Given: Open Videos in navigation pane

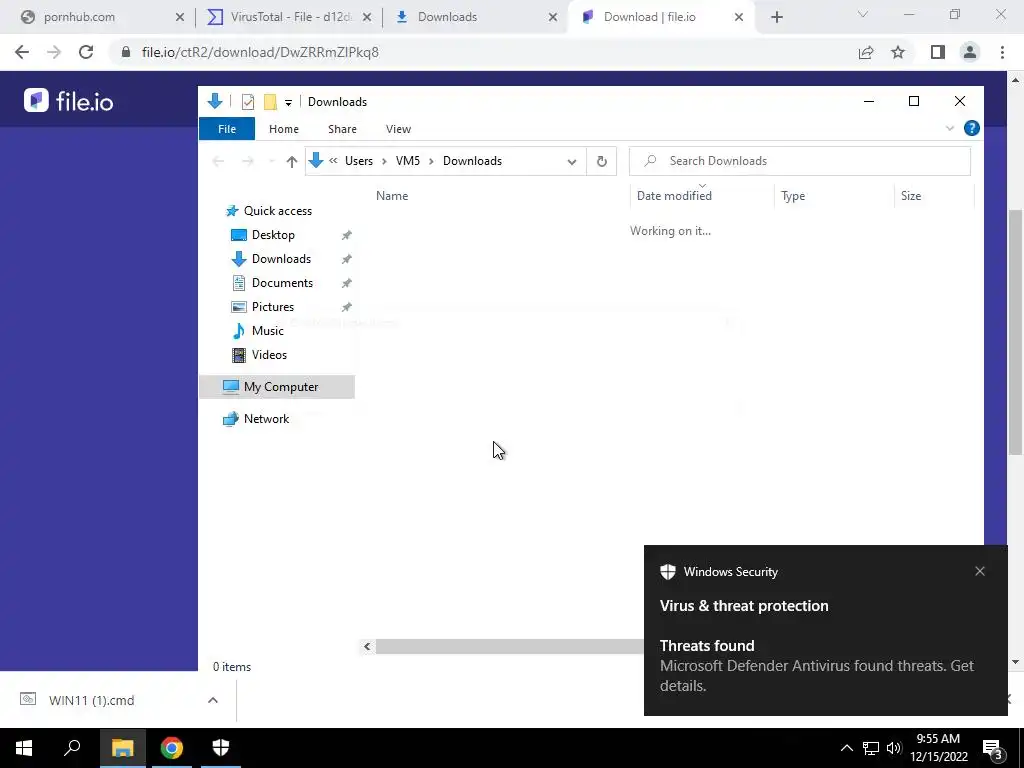Looking at the screenshot, I should 269,355.
